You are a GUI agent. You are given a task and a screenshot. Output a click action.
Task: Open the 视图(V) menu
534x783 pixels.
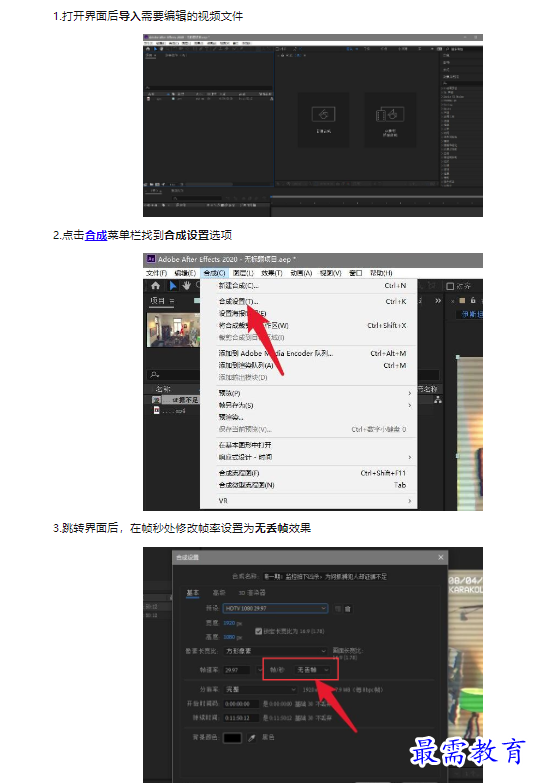click(x=330, y=273)
